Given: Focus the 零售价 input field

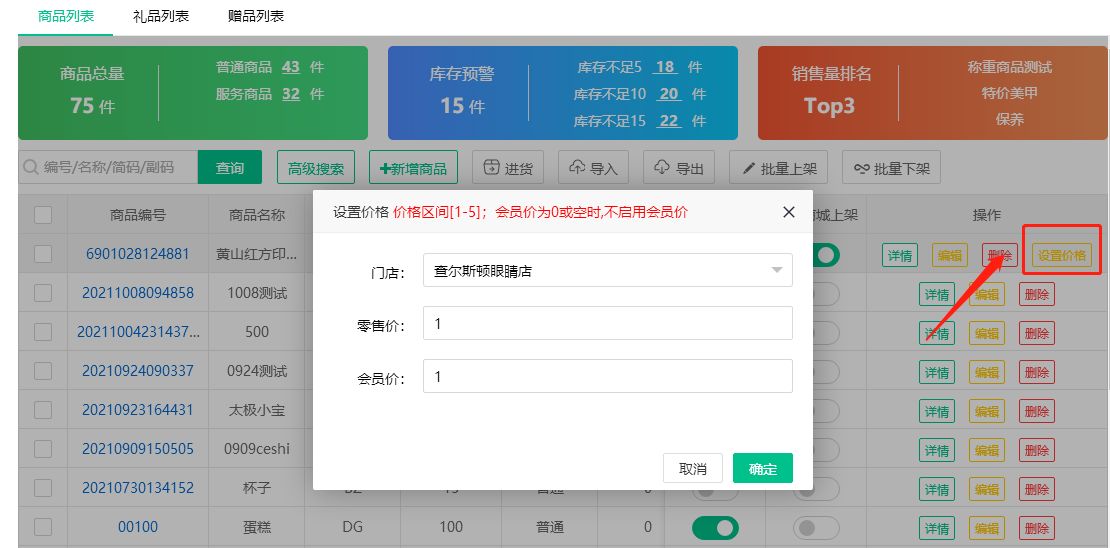Looking at the screenshot, I should point(607,324).
